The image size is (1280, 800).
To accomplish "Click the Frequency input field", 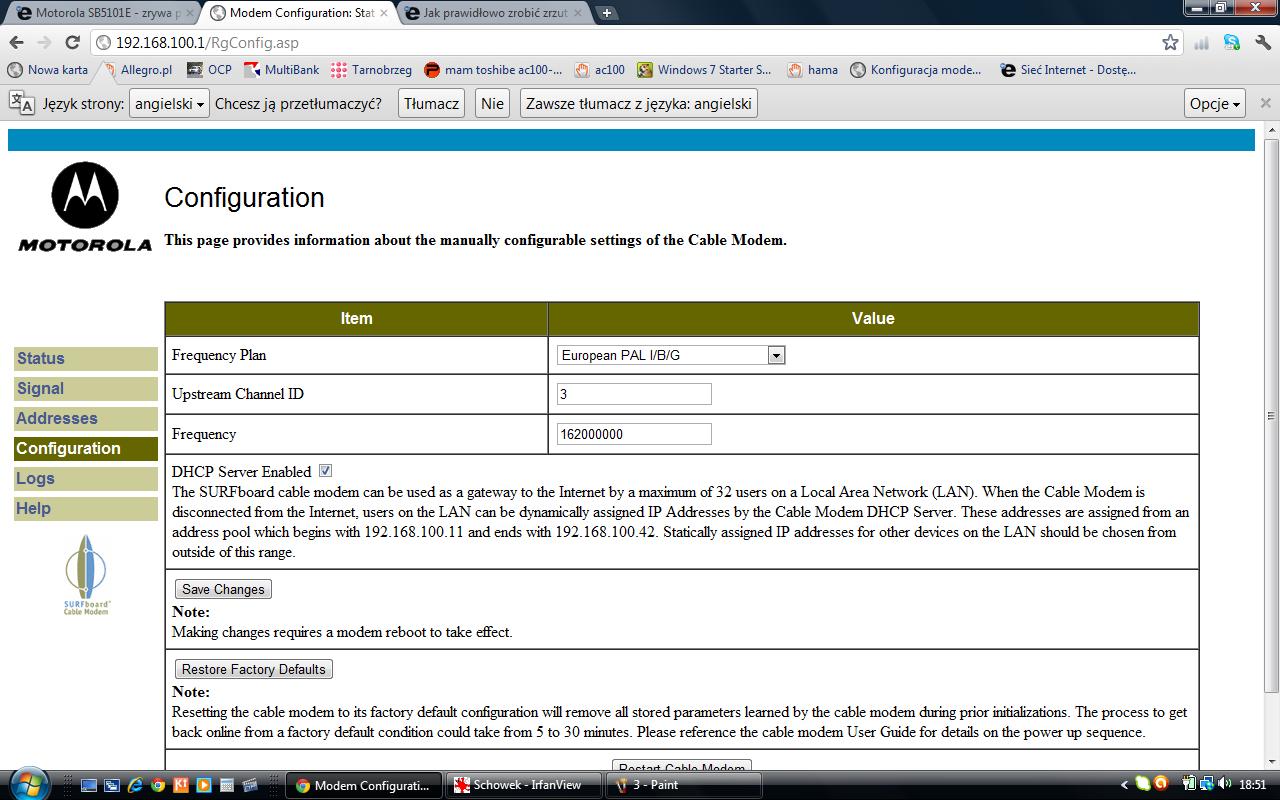I will click(x=634, y=434).
